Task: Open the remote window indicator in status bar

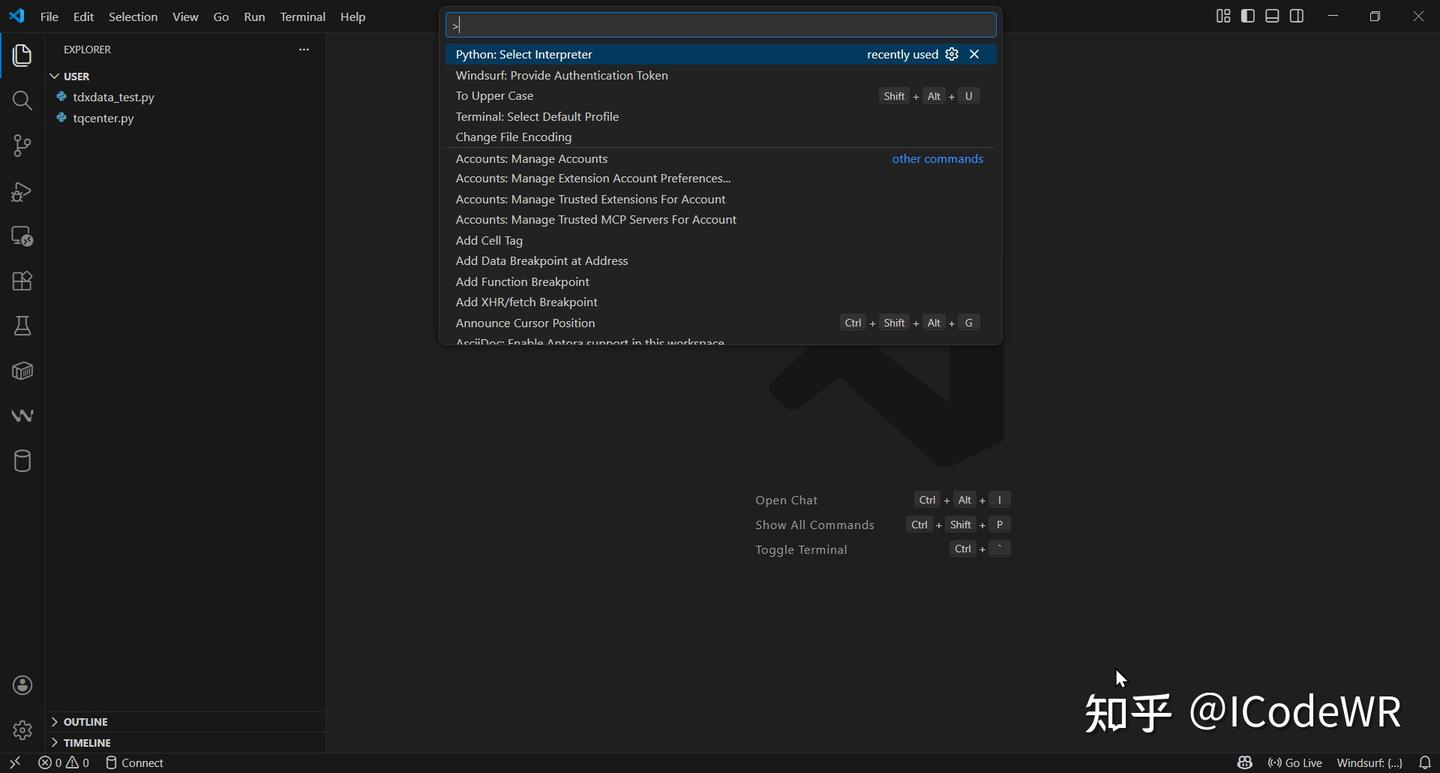Action: 15,763
